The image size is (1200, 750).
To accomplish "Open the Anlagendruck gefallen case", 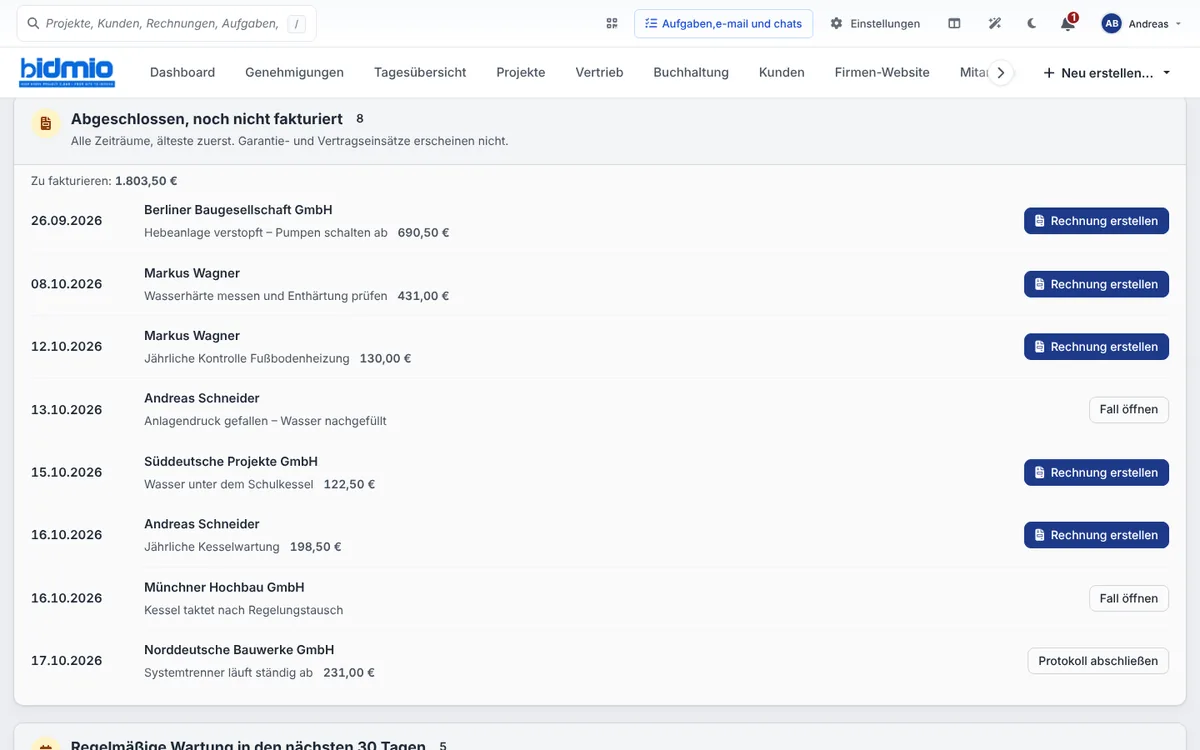I will pos(1128,409).
